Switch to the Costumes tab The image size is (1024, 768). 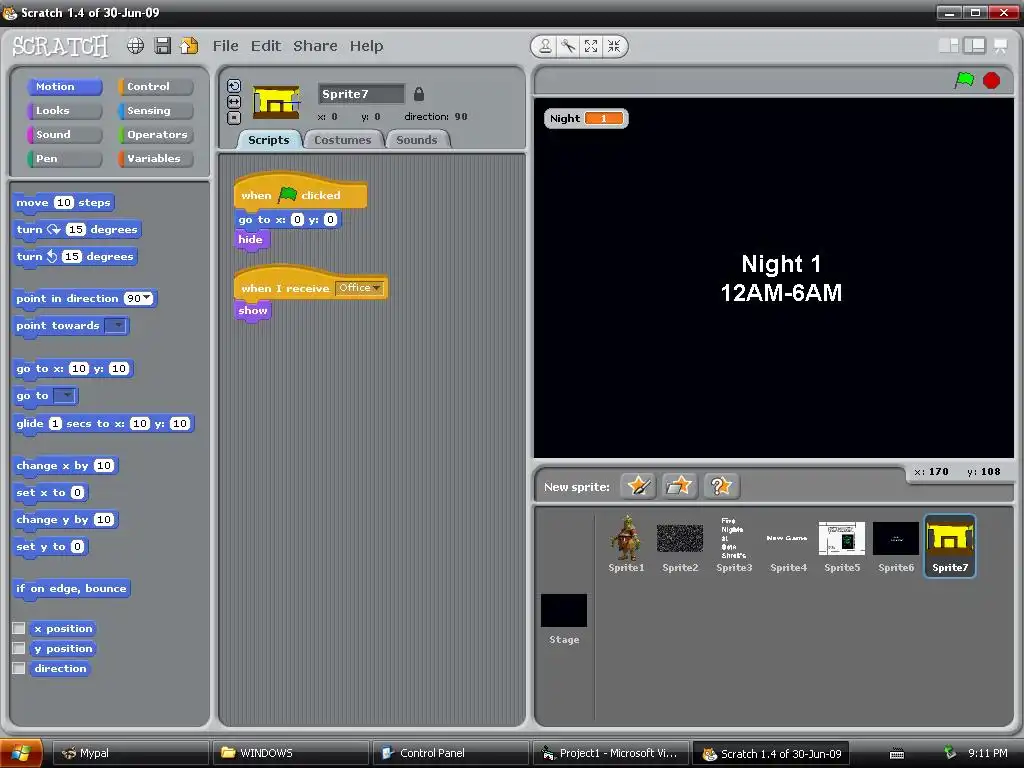click(x=342, y=140)
